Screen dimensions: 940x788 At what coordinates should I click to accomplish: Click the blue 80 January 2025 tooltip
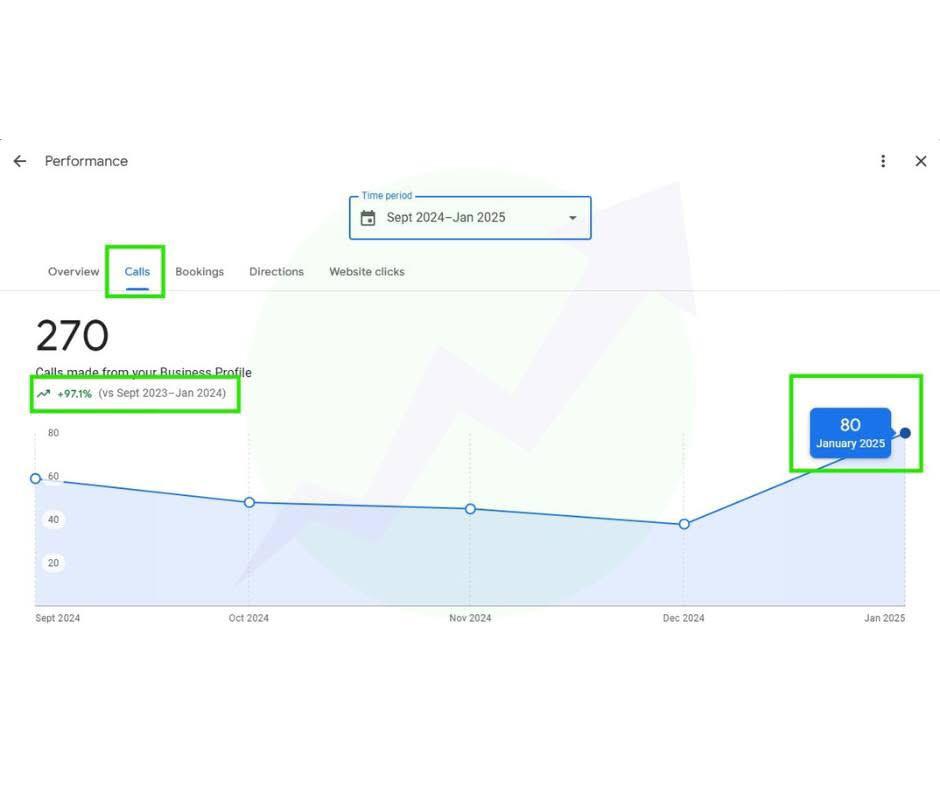[x=850, y=433]
